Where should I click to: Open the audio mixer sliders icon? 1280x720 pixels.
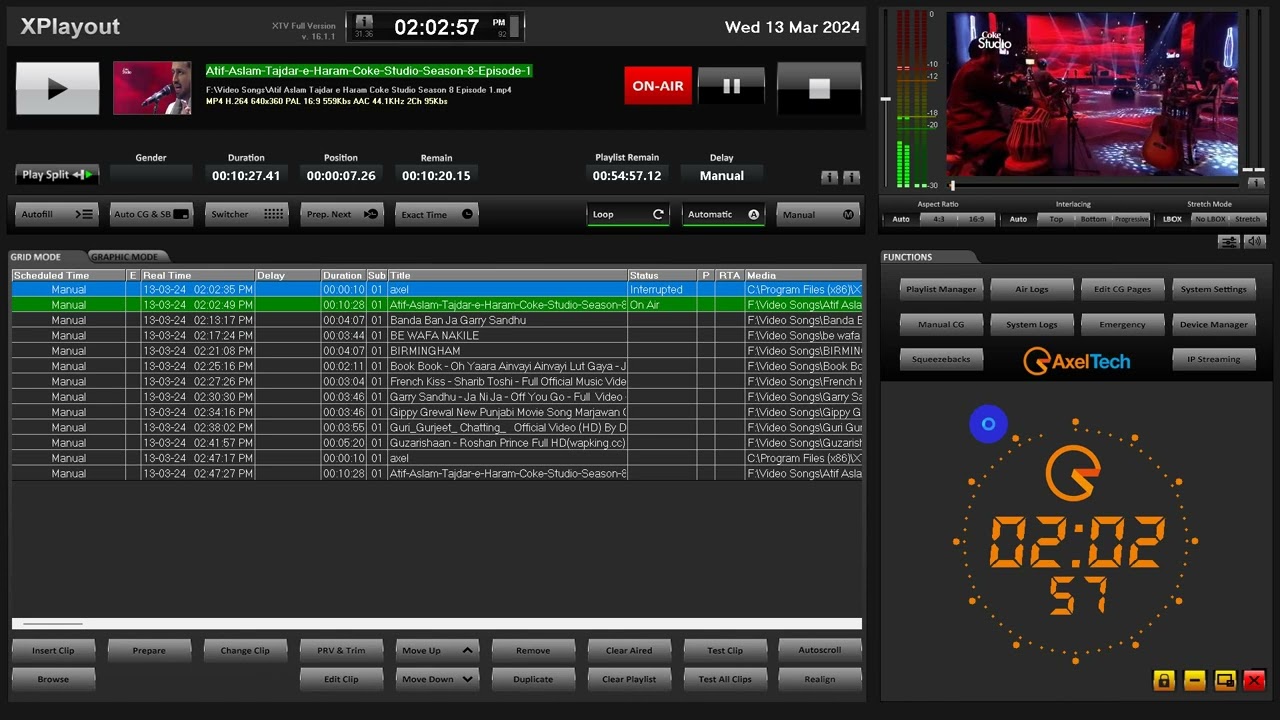coord(1229,242)
